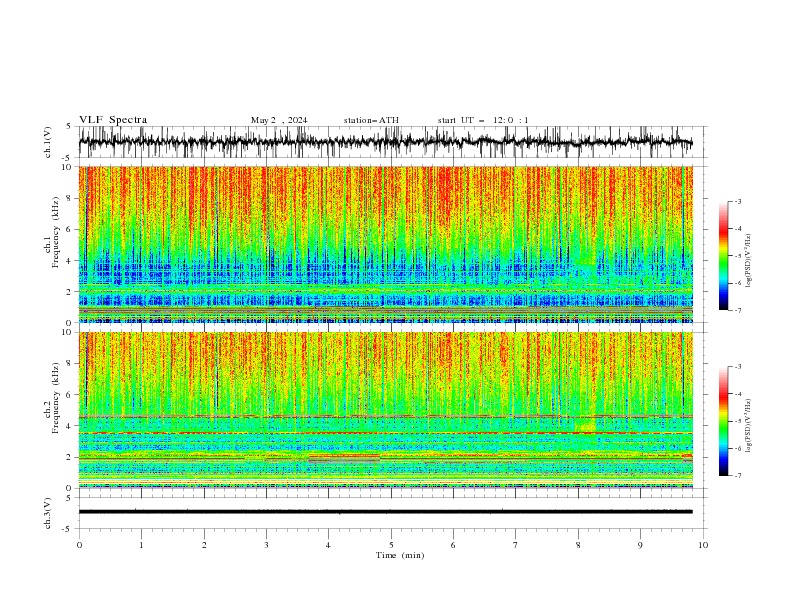The height and width of the screenshot is (612, 792).
Task: Click the "-3" tick on the ch.1 color bar
Action: click(x=737, y=201)
